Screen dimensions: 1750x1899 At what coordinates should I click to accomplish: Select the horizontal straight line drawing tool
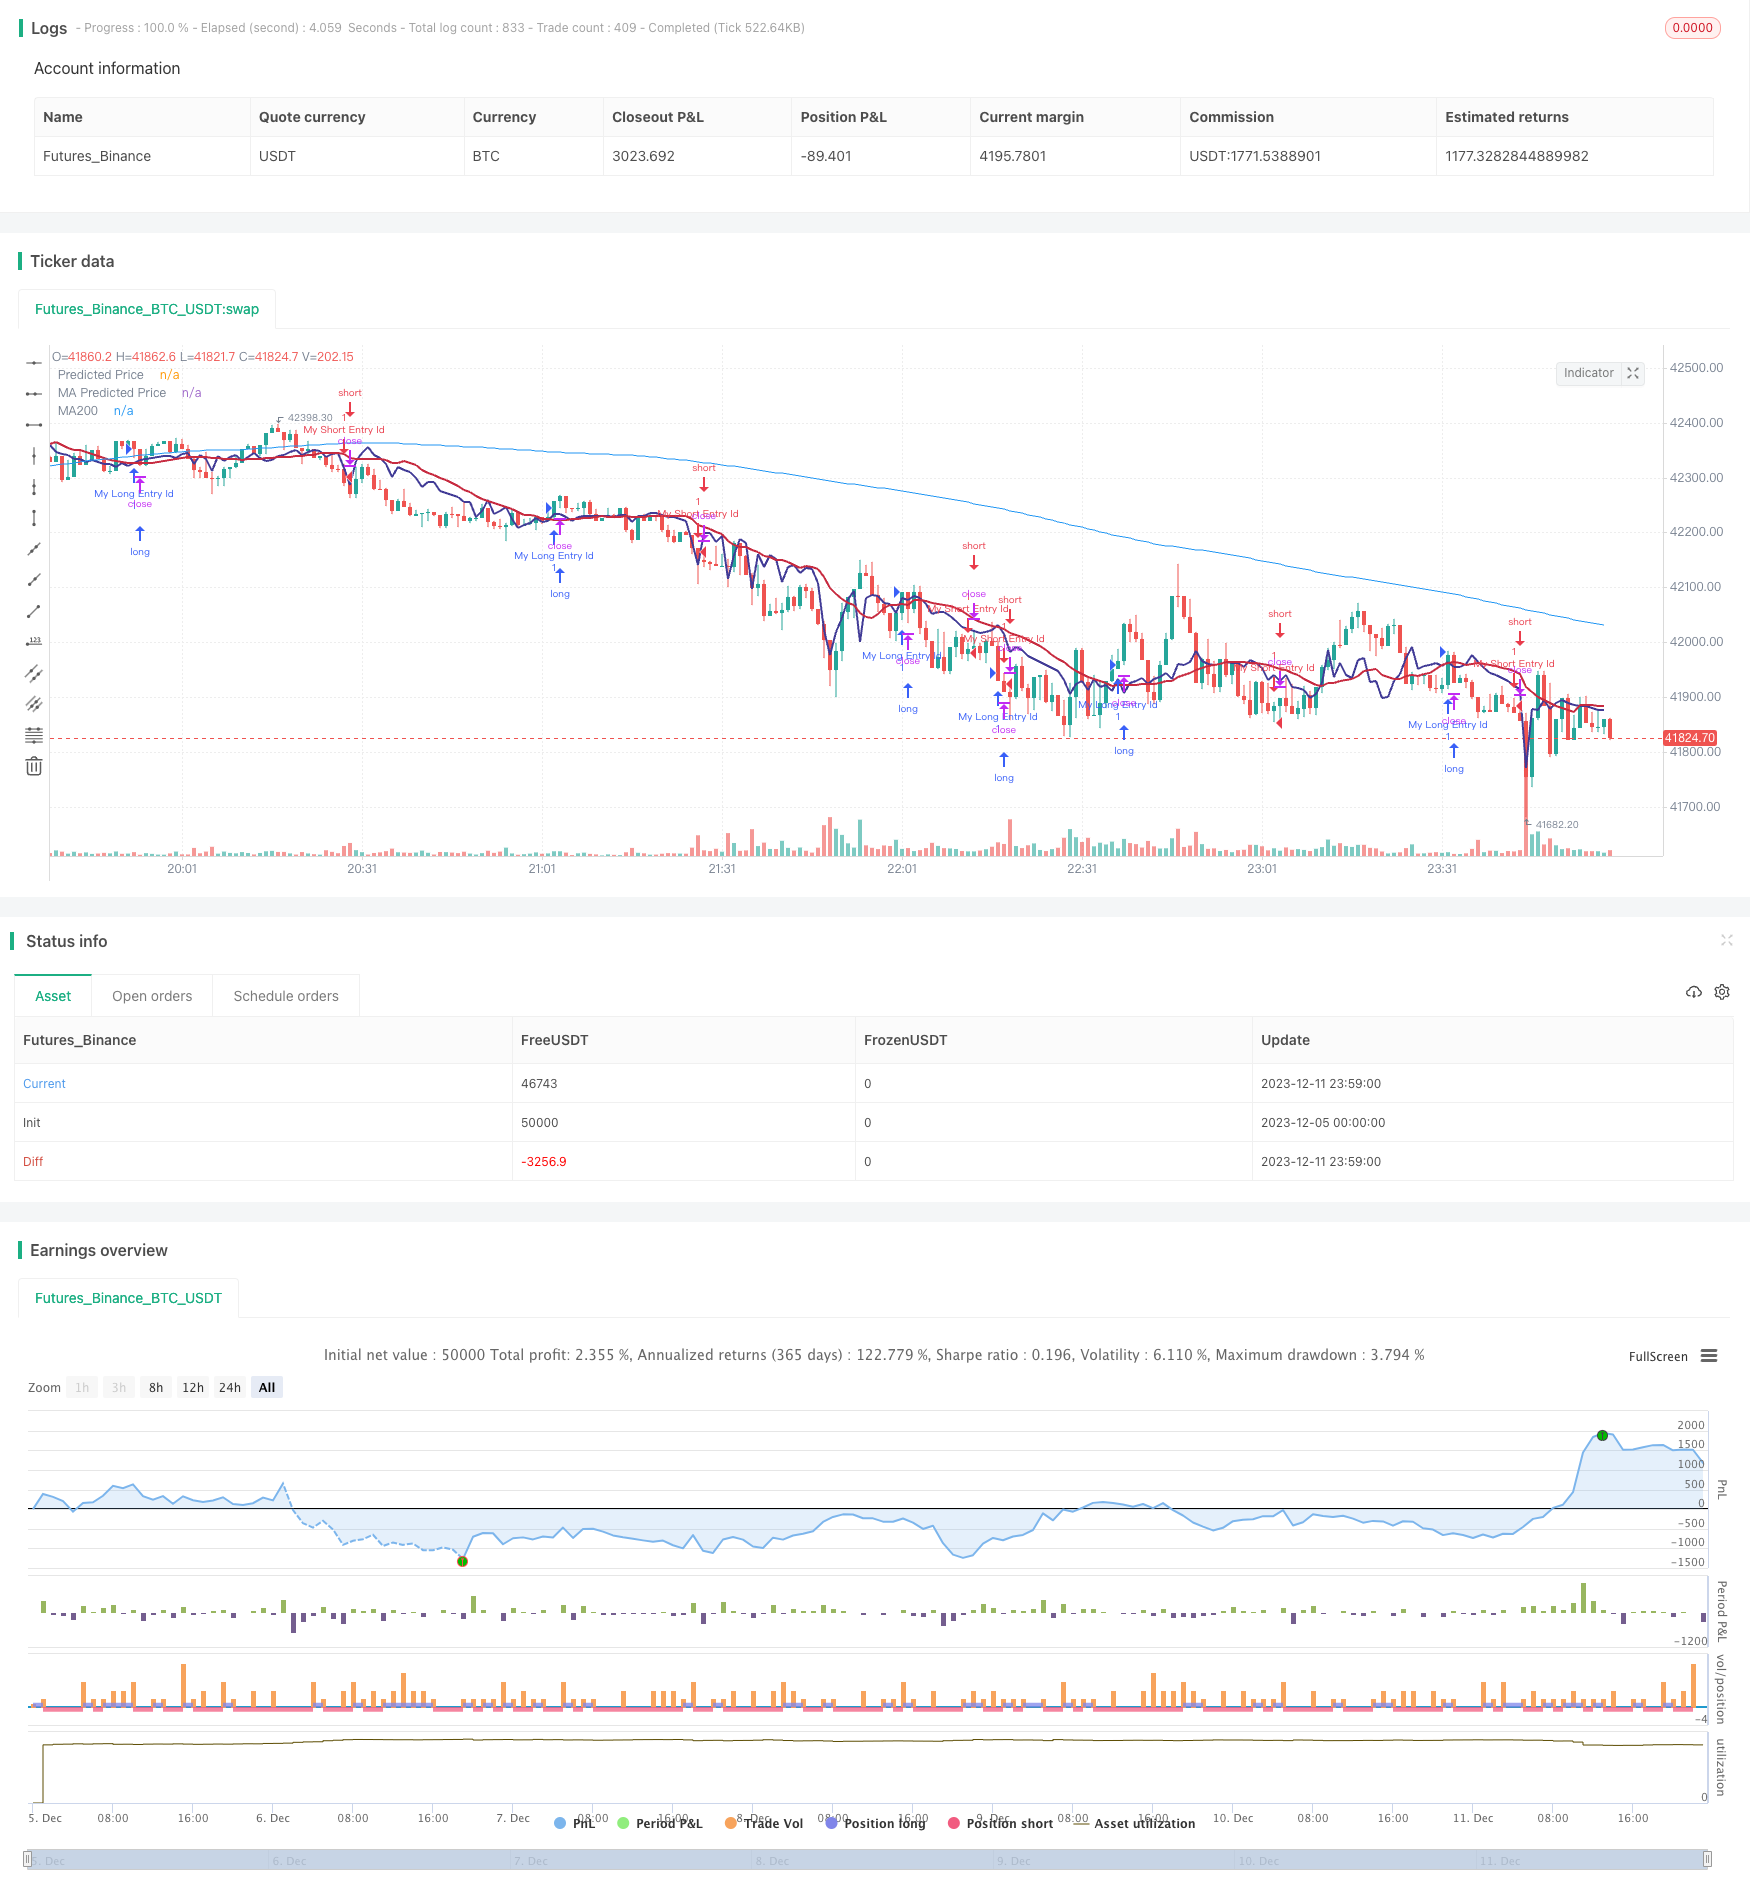(x=34, y=362)
